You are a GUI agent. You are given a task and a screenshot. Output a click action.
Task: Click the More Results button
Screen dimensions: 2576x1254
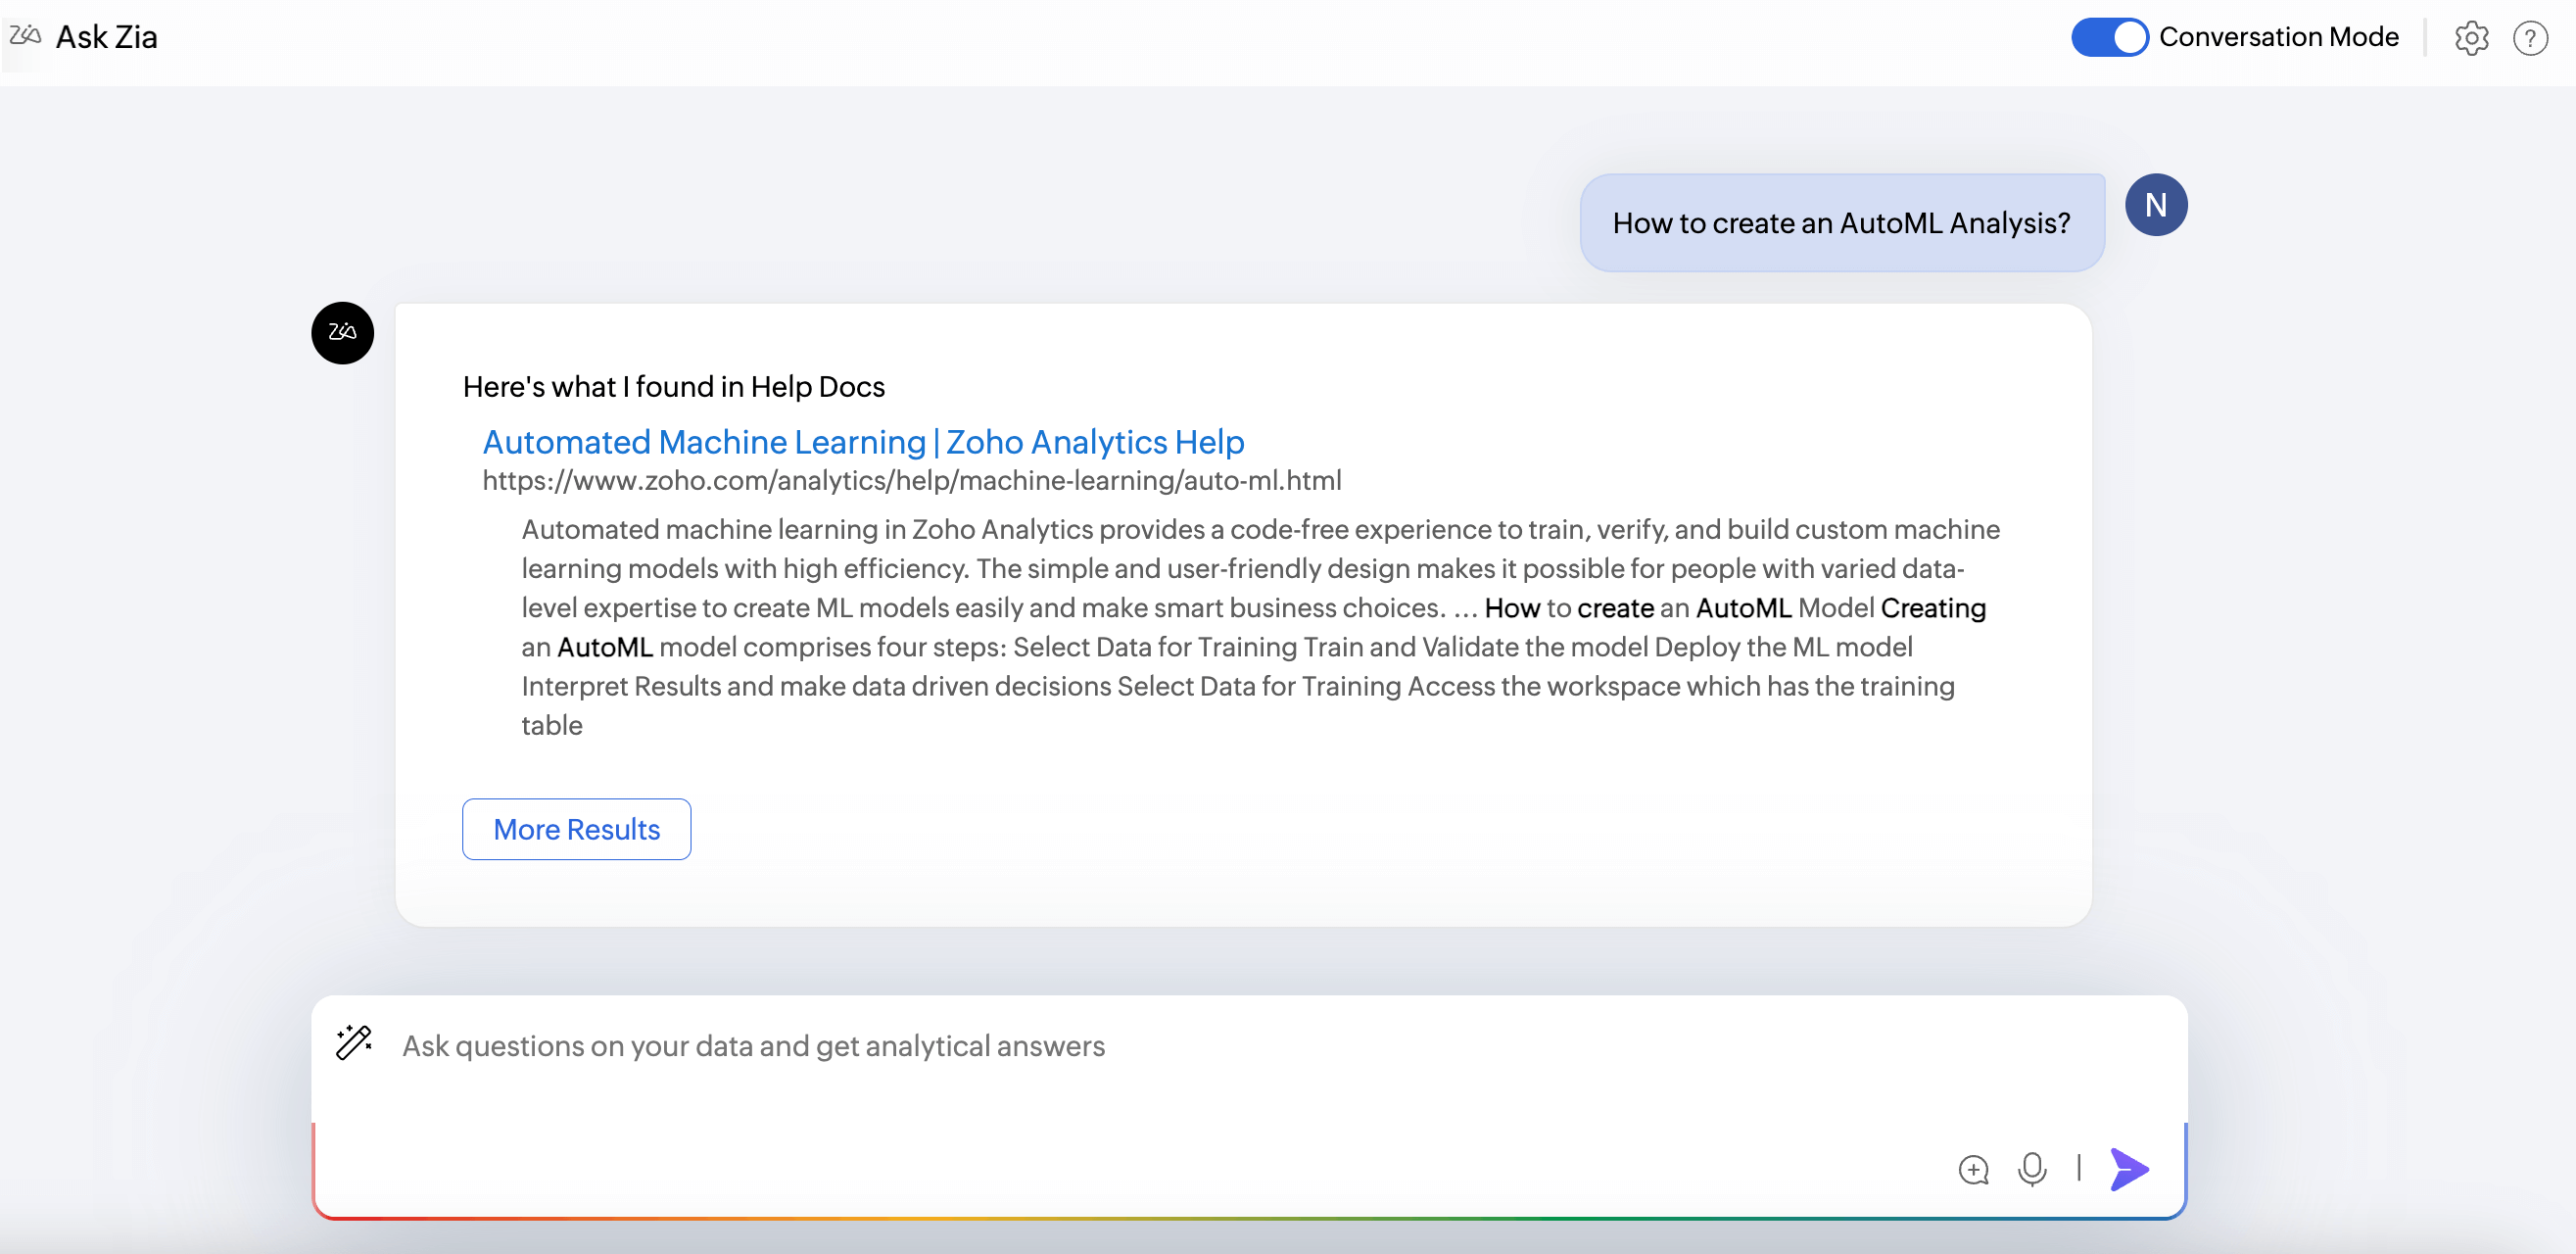(x=576, y=829)
